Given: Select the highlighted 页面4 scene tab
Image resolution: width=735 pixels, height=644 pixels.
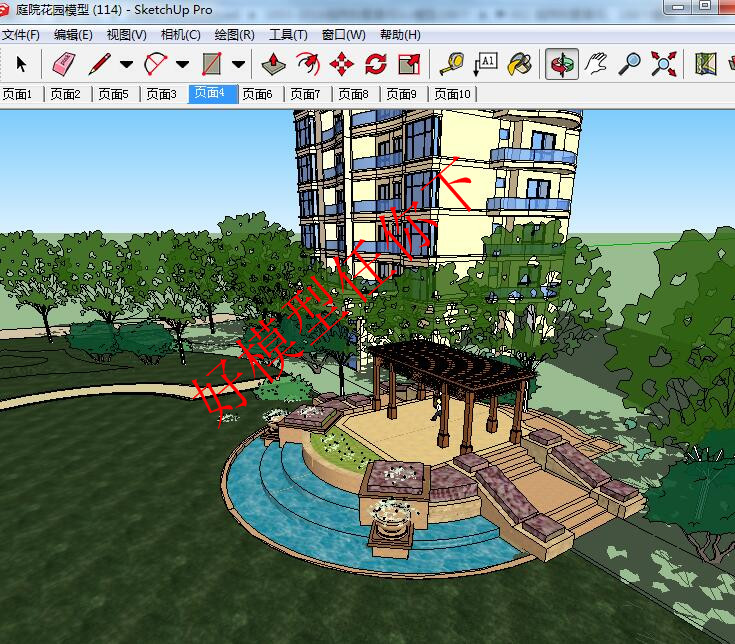Looking at the screenshot, I should (213, 94).
